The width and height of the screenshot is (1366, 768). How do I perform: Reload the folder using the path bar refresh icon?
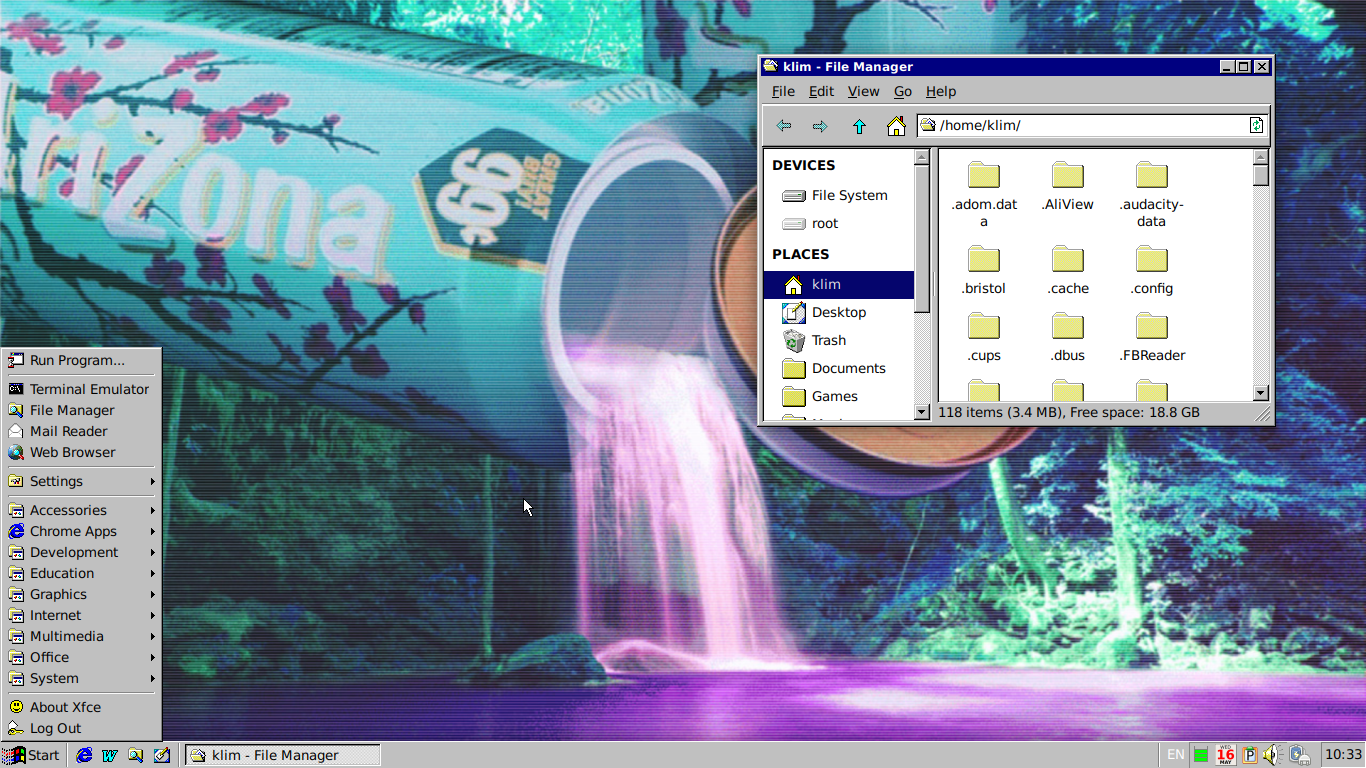click(1256, 125)
